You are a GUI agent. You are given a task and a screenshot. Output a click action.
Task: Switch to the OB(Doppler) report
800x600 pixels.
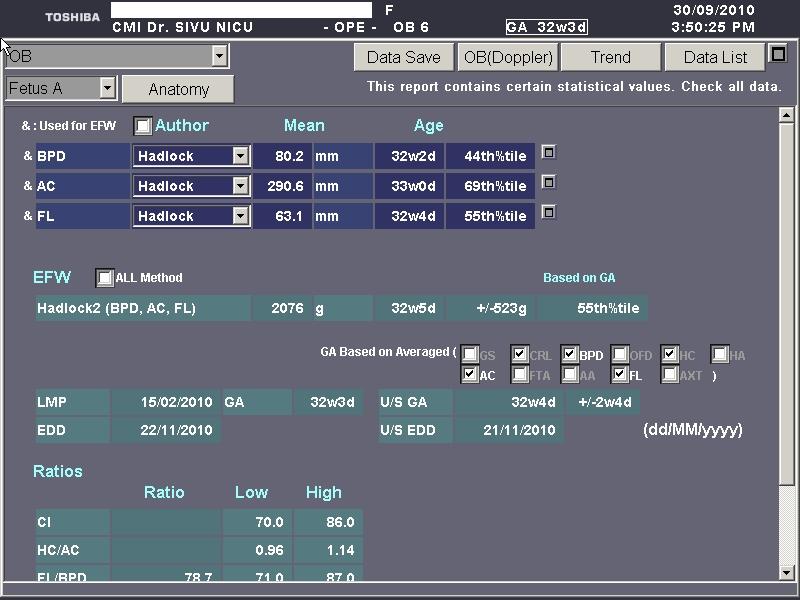tap(508, 57)
